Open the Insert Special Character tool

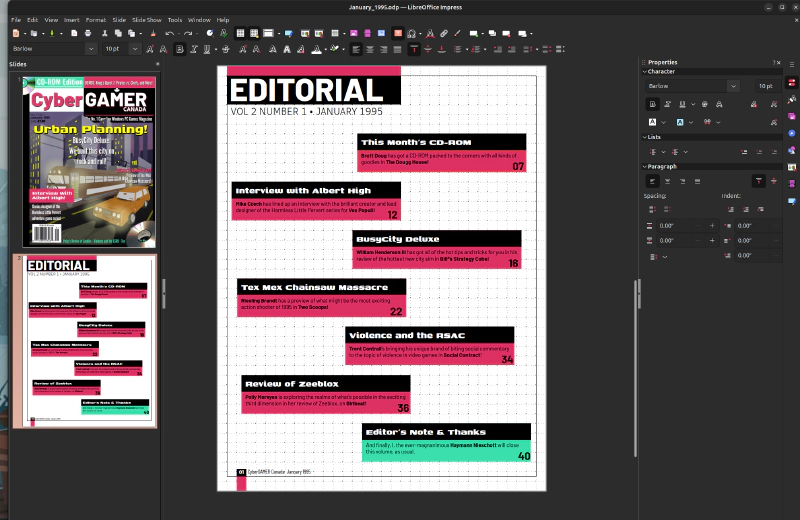click(x=412, y=33)
